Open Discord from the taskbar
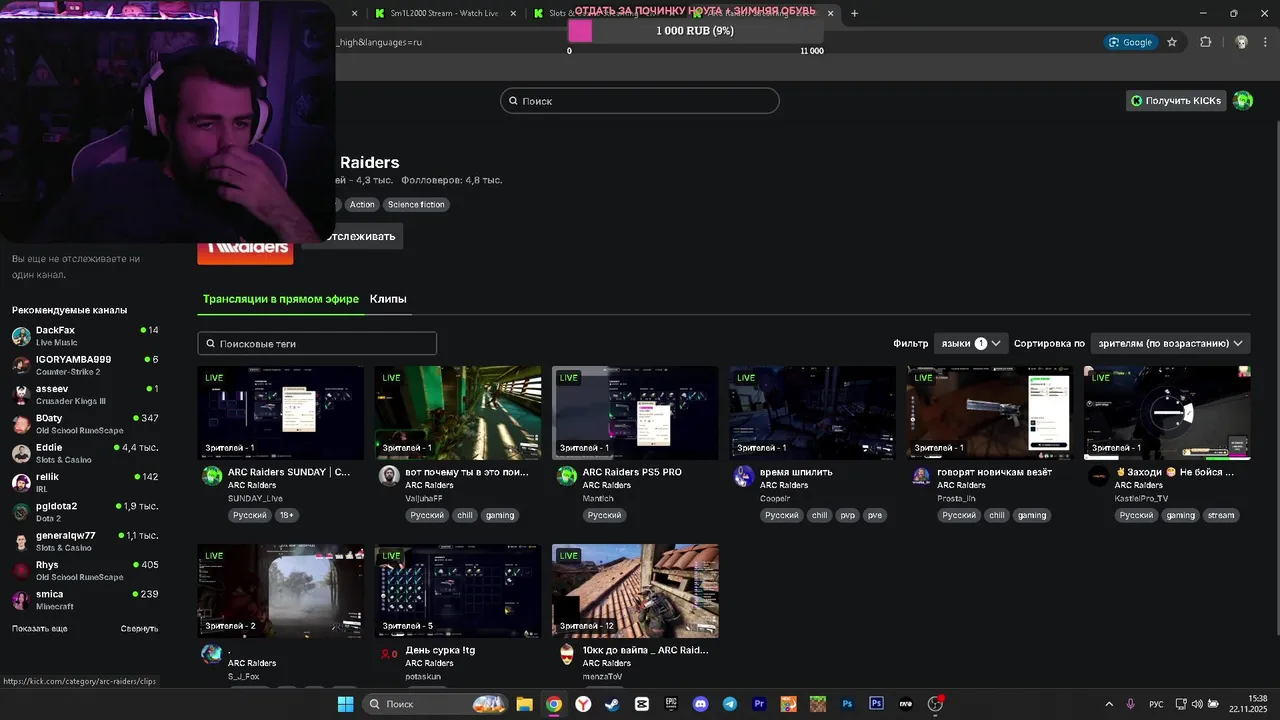This screenshot has width=1280, height=720. point(700,704)
